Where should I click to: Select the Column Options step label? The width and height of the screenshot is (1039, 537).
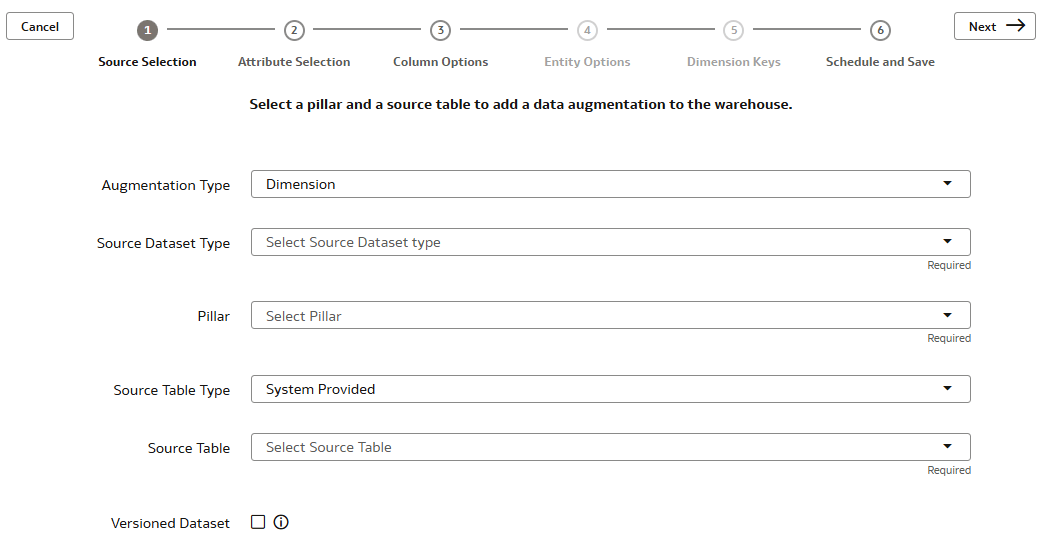point(440,62)
